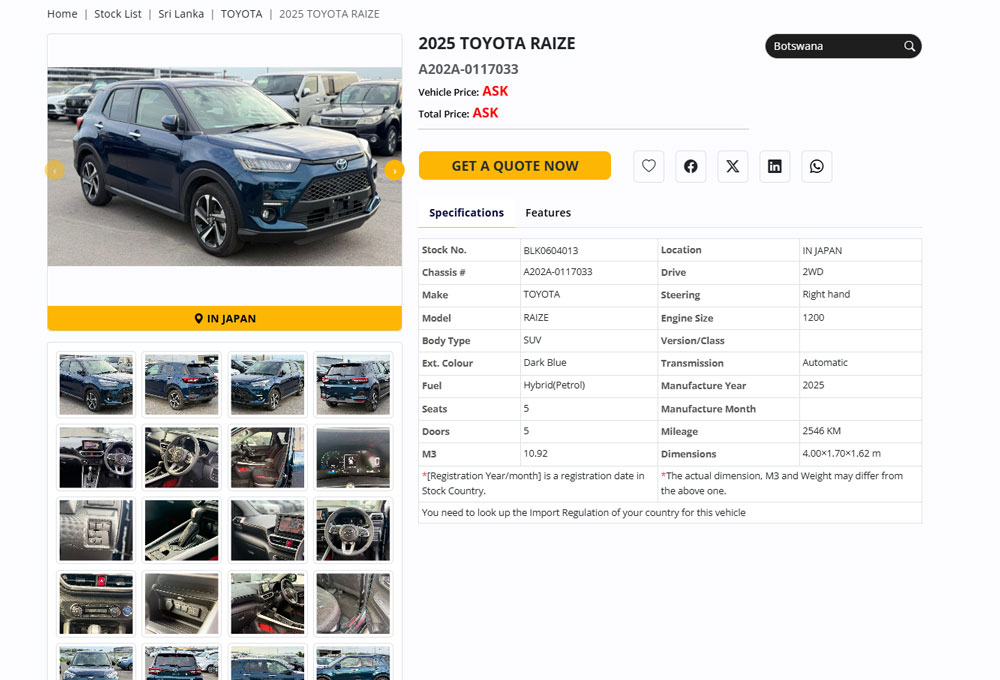Screen dimensions: 1000x680
Task: Click stock number BLK0604013
Action: tap(550, 251)
